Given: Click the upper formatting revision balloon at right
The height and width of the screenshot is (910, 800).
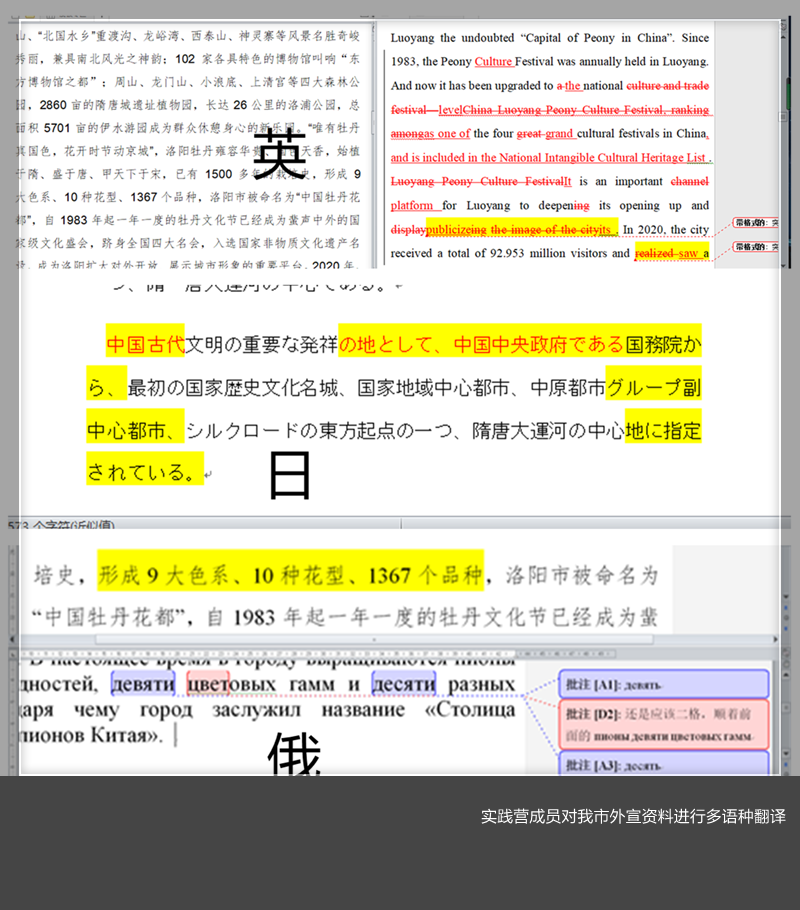Looking at the screenshot, I should [757, 222].
